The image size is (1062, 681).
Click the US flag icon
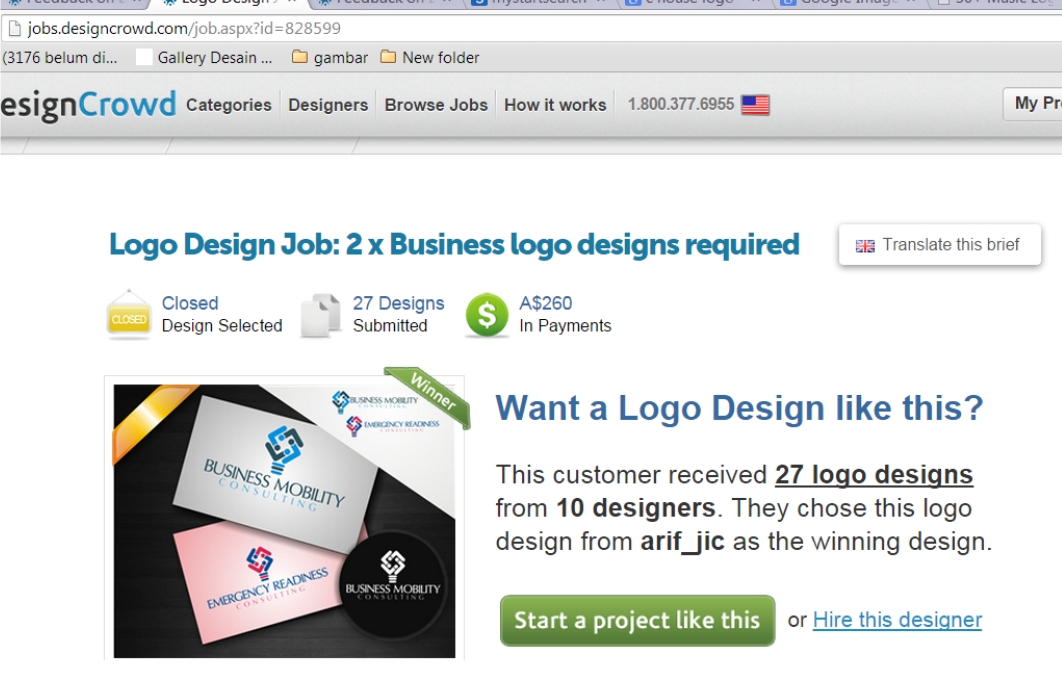[x=755, y=105]
